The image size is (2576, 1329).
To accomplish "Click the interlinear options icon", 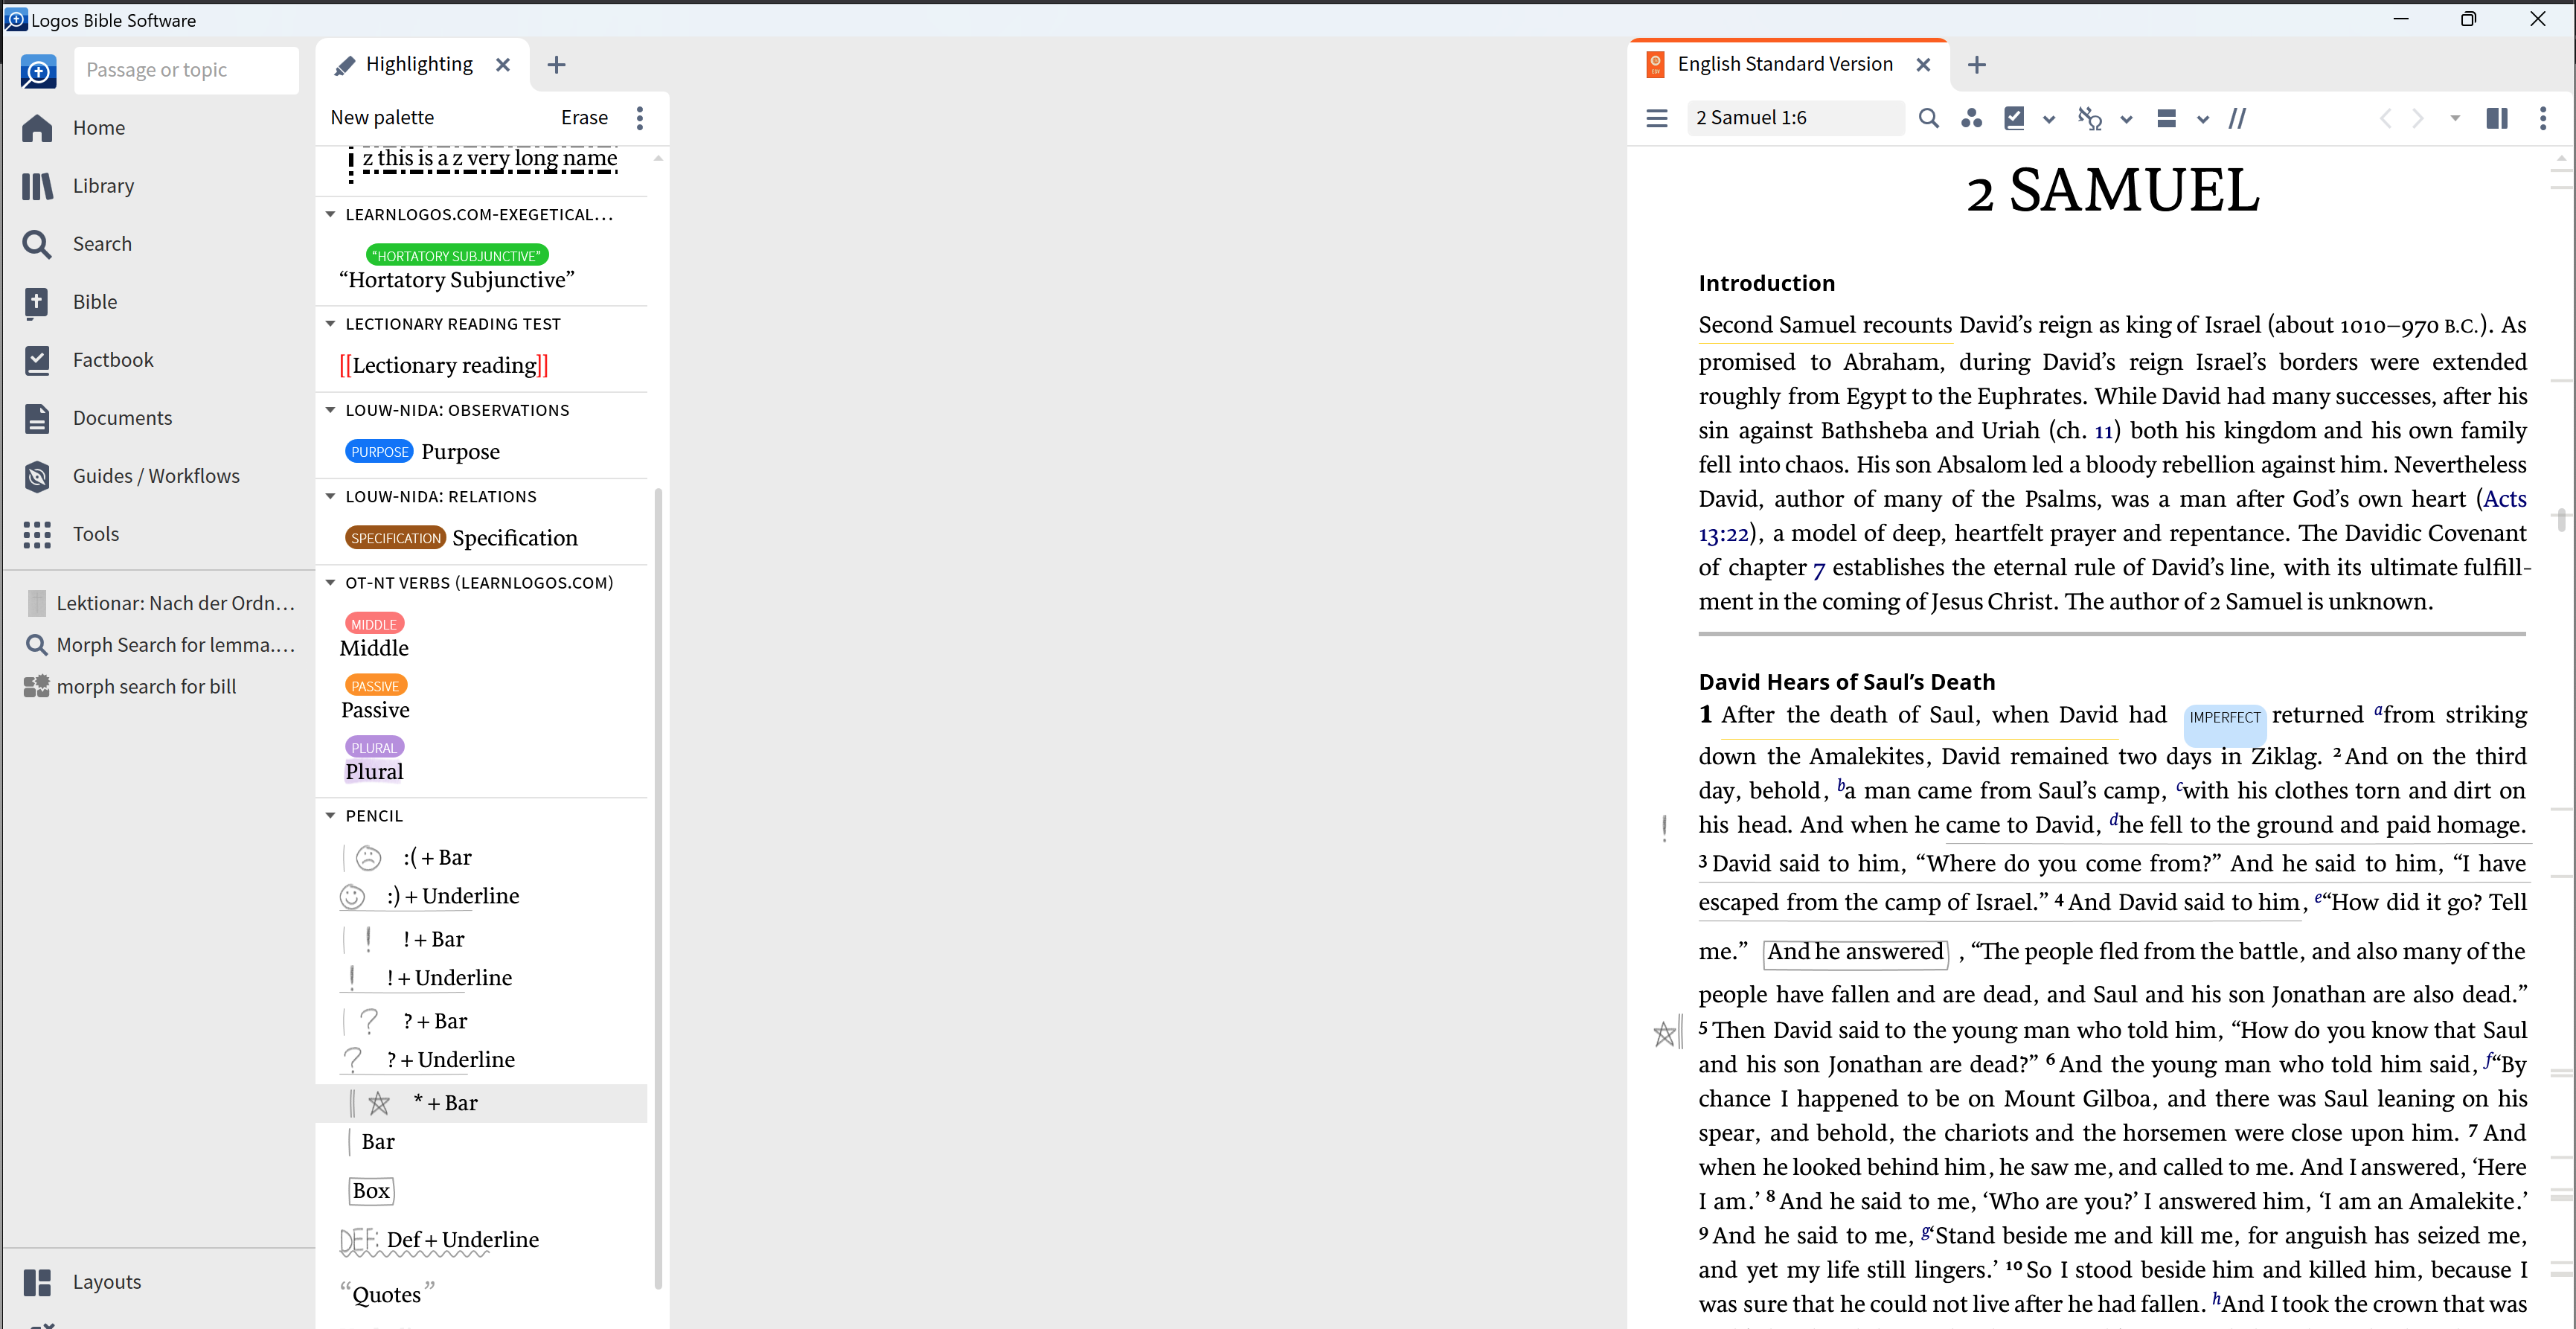I will pyautogui.click(x=2090, y=118).
